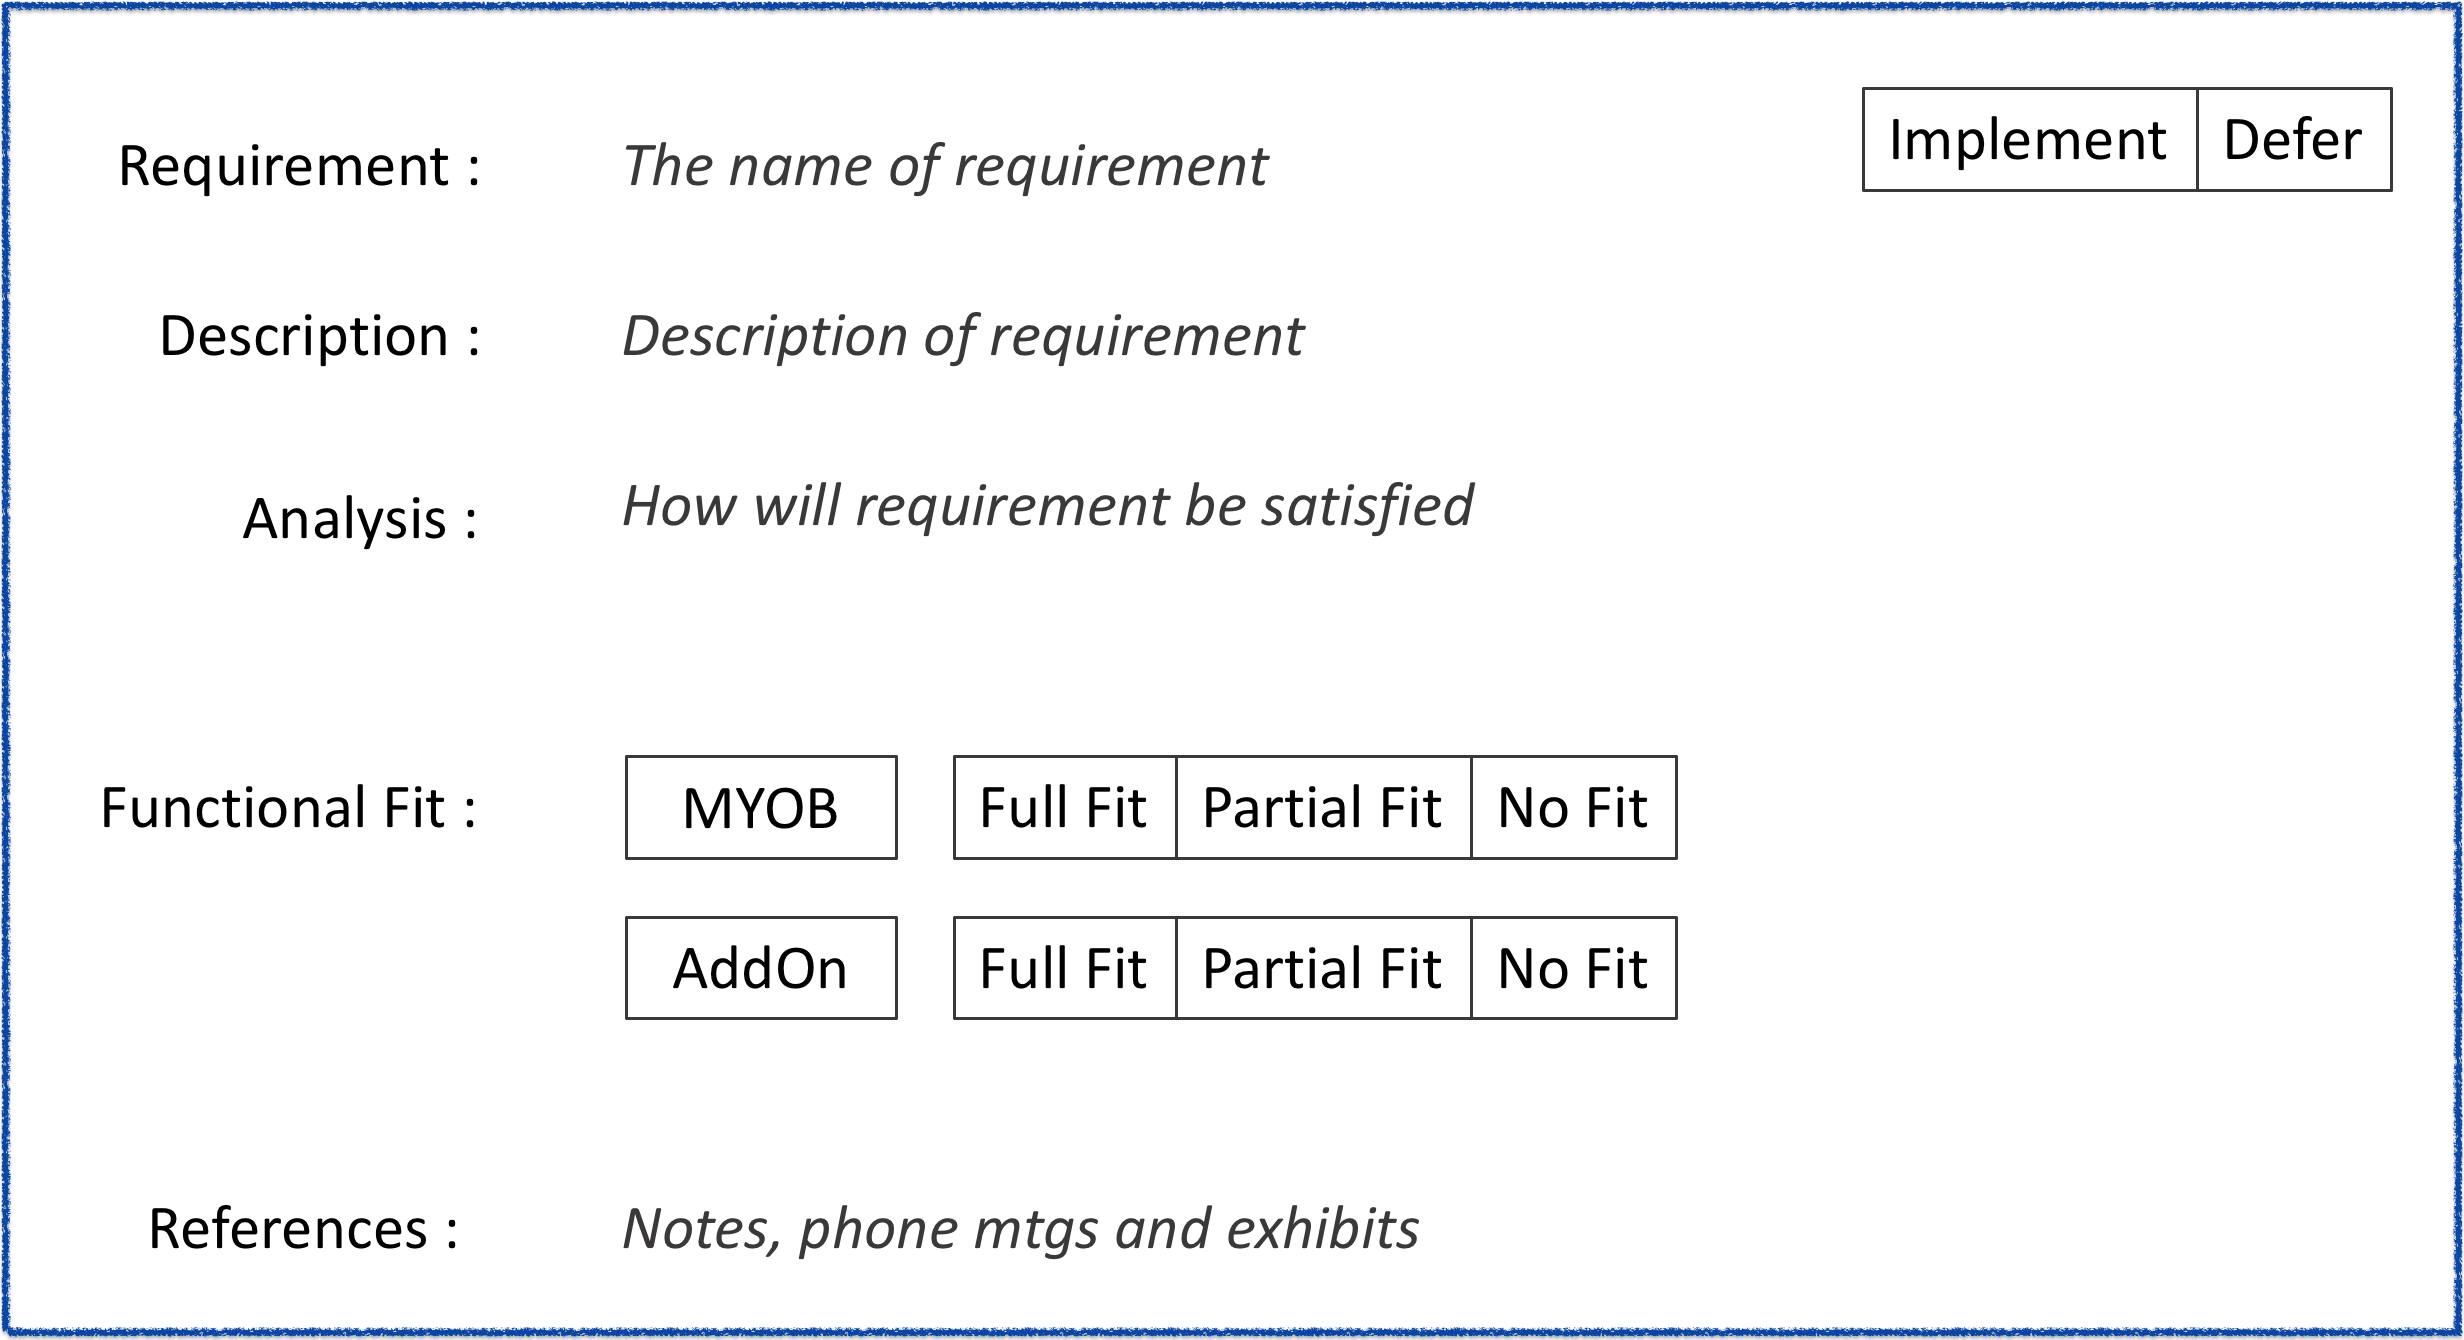Choose Full Fit in AddOn row

[x=1065, y=968]
